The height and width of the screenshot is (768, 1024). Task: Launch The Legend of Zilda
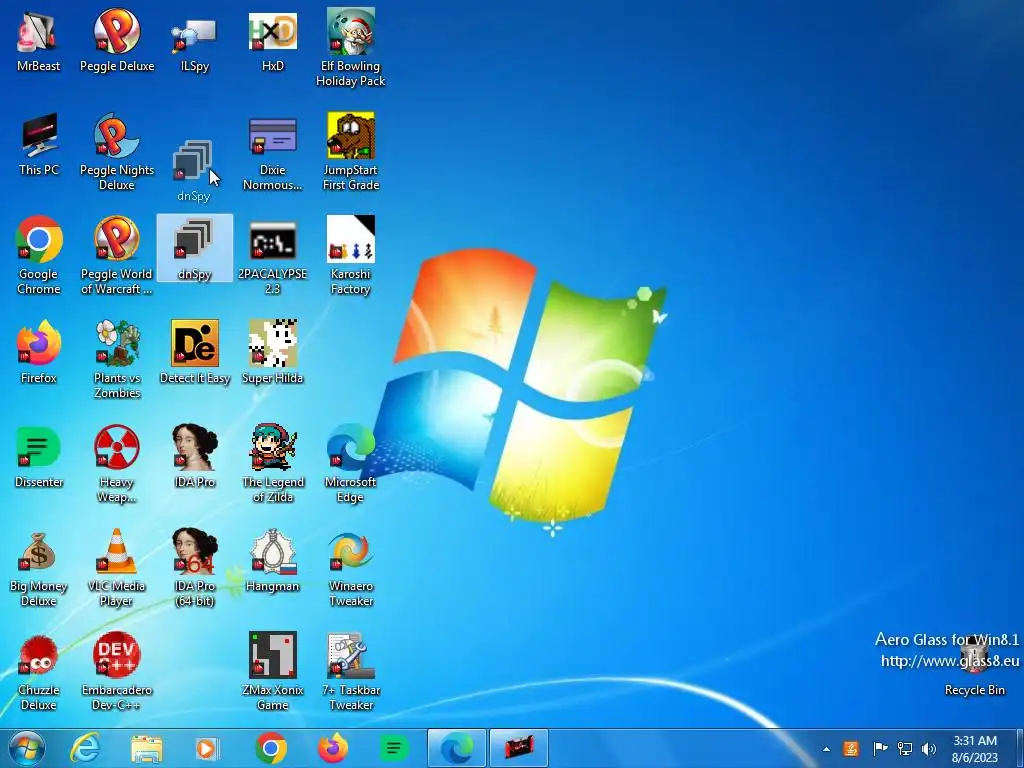(x=272, y=463)
